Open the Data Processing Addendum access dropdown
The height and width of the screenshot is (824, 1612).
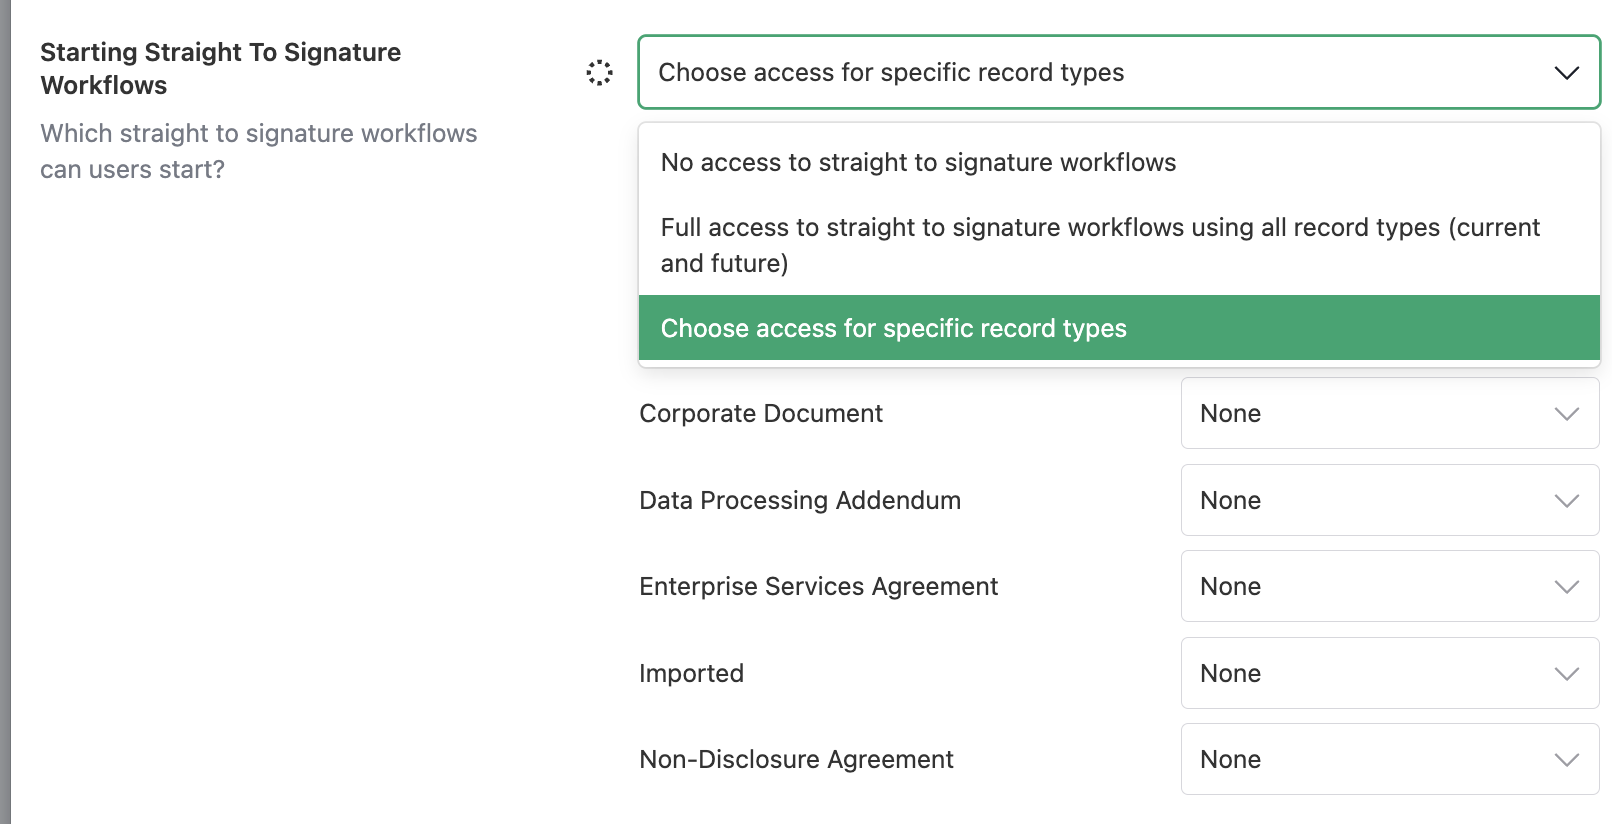(x=1390, y=500)
